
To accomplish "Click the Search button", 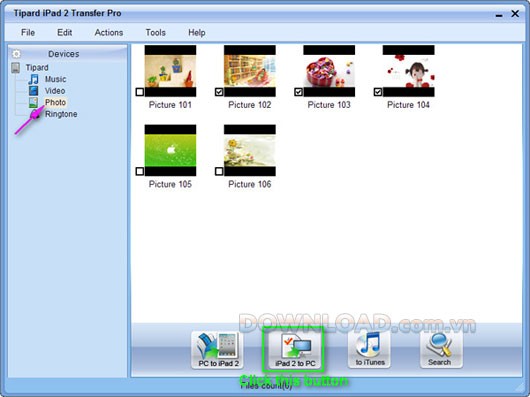I will pos(441,349).
